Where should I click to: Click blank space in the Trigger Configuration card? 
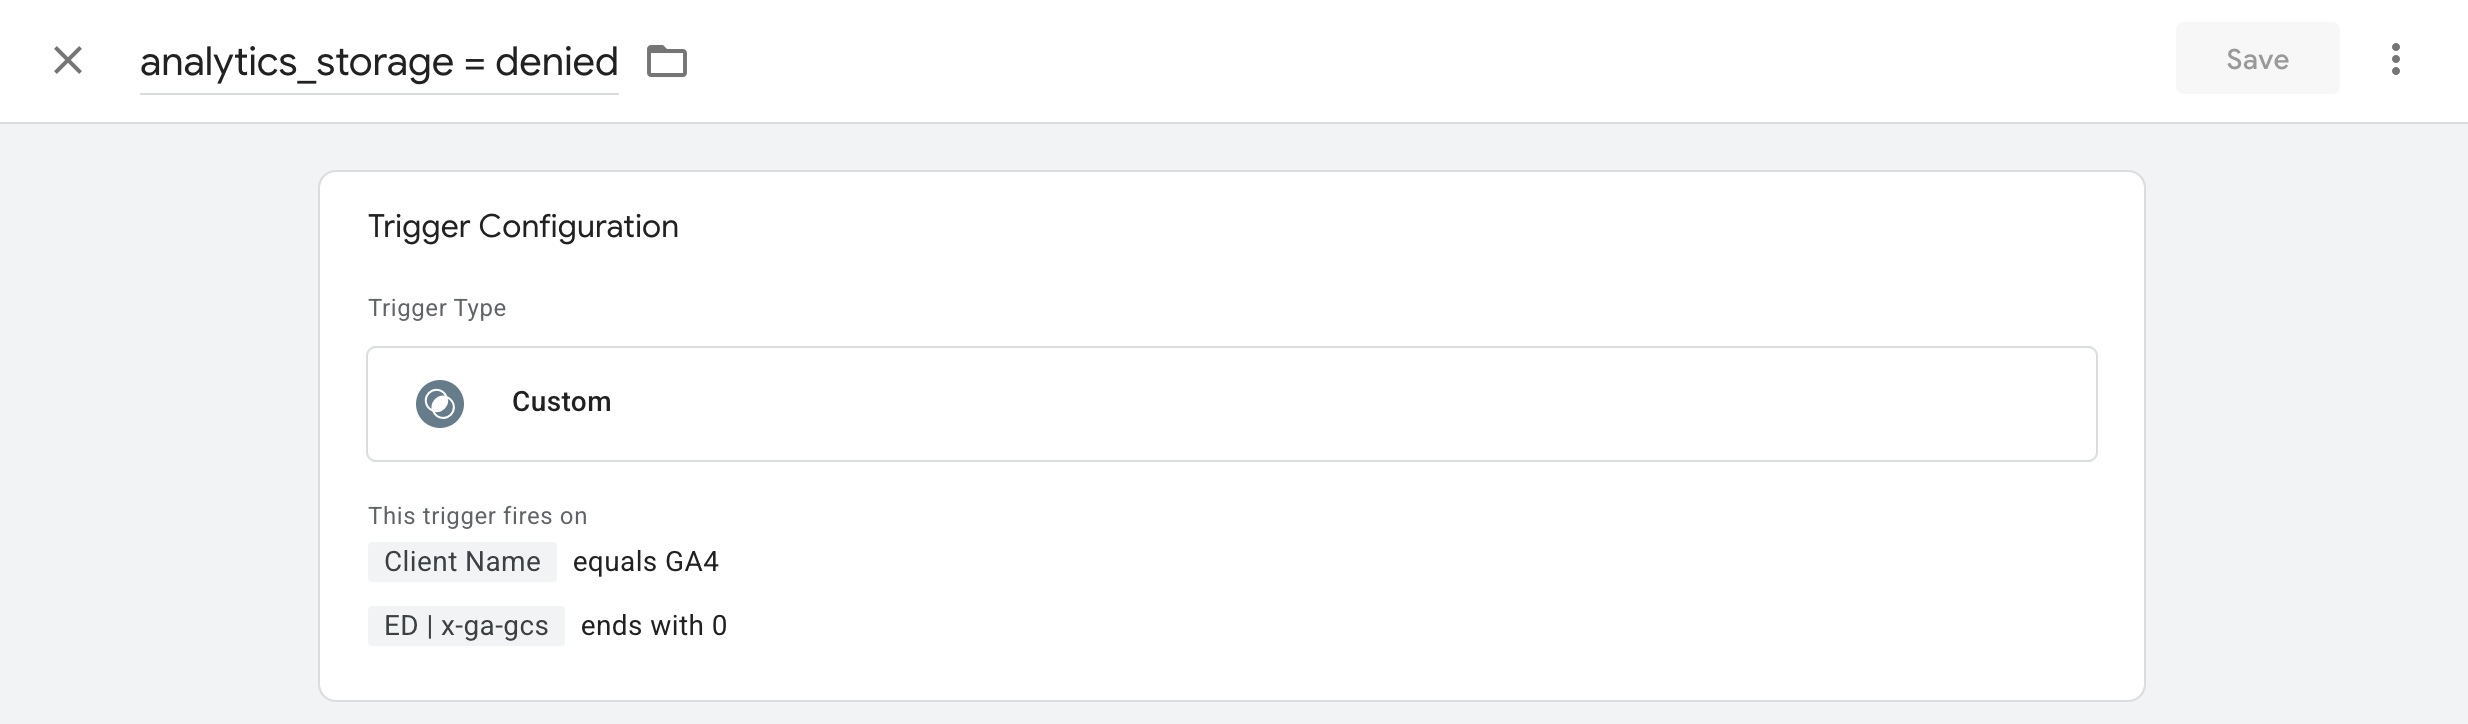(1400, 580)
